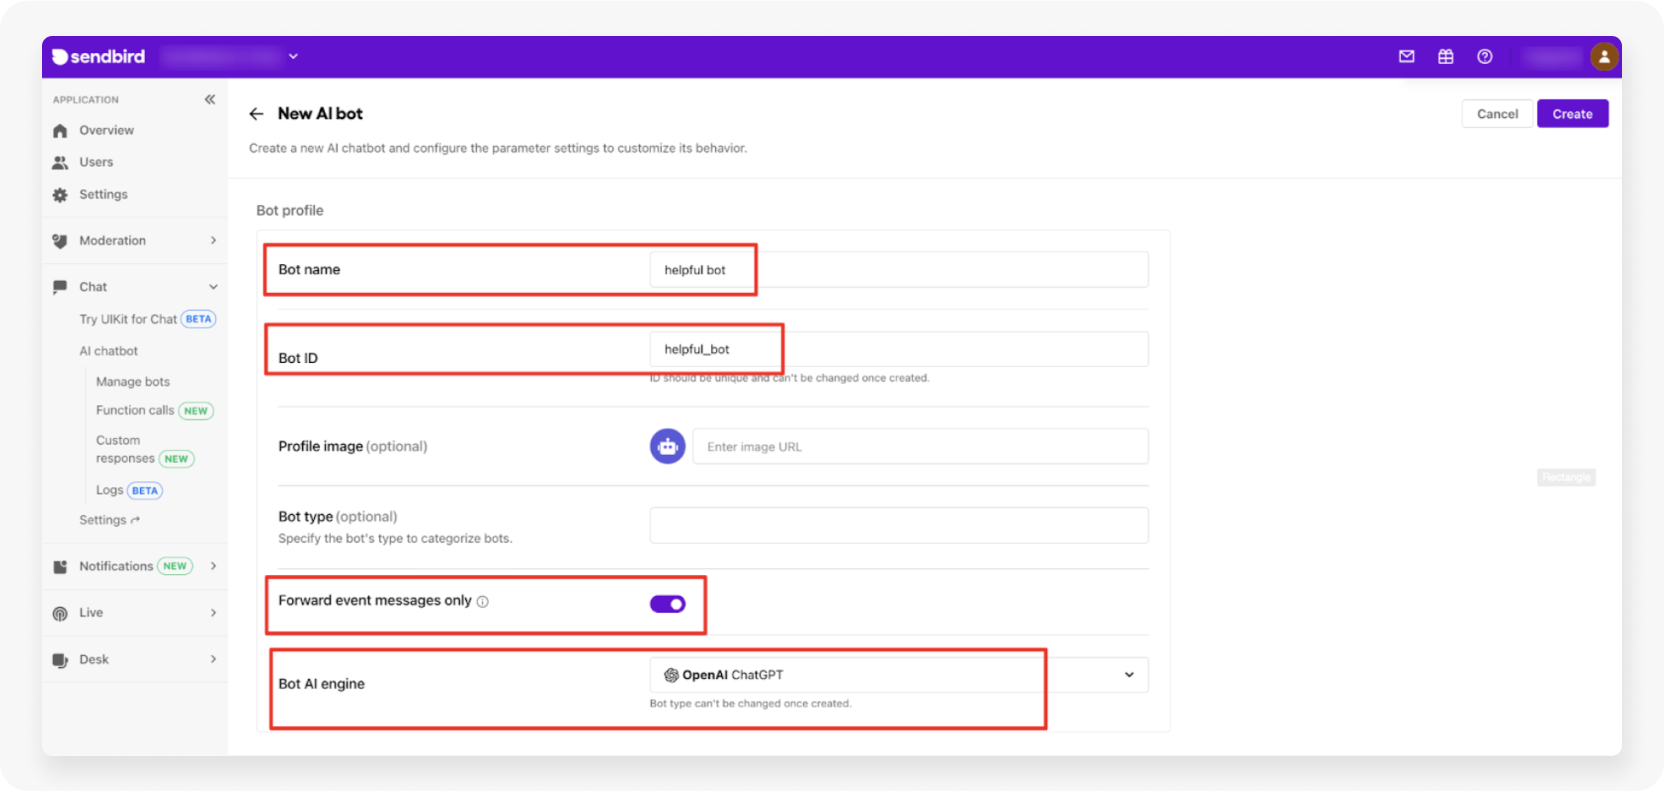1664x791 pixels.
Task: Collapse the sidebar with double-chevron icon
Action: coord(210,99)
